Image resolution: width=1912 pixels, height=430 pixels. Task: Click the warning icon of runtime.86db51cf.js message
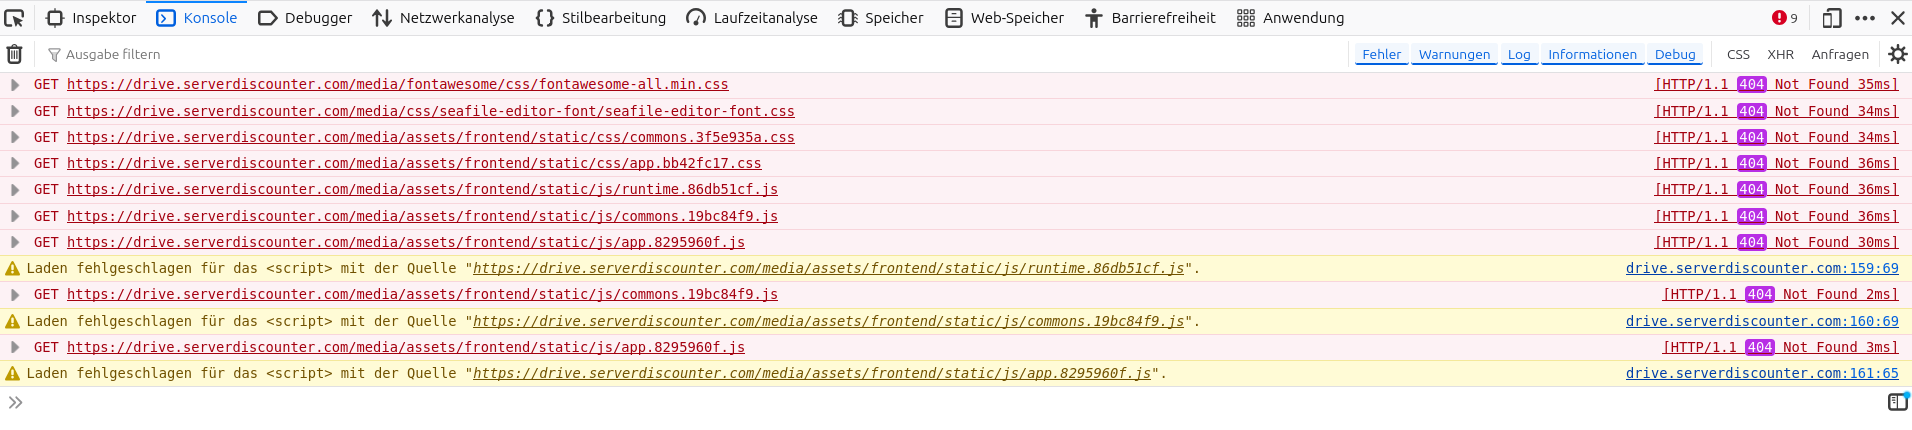point(13,269)
